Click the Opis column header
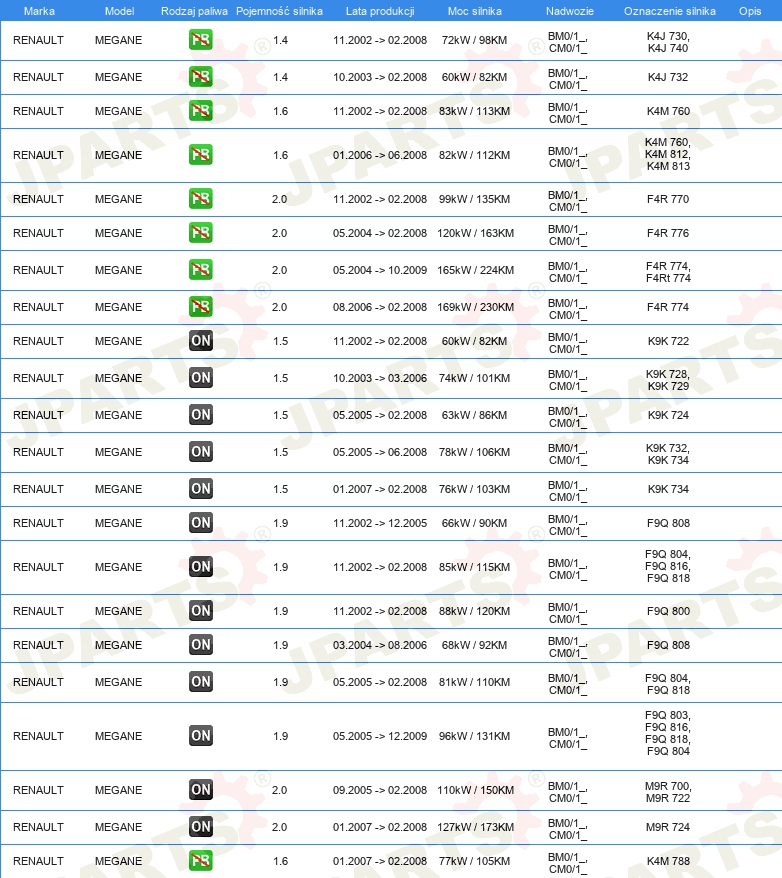782x878 pixels. (x=750, y=11)
